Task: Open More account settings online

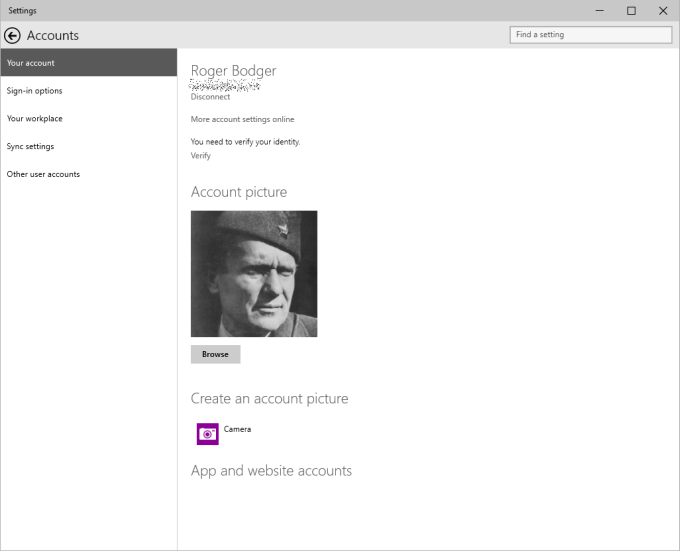Action: tap(242, 119)
